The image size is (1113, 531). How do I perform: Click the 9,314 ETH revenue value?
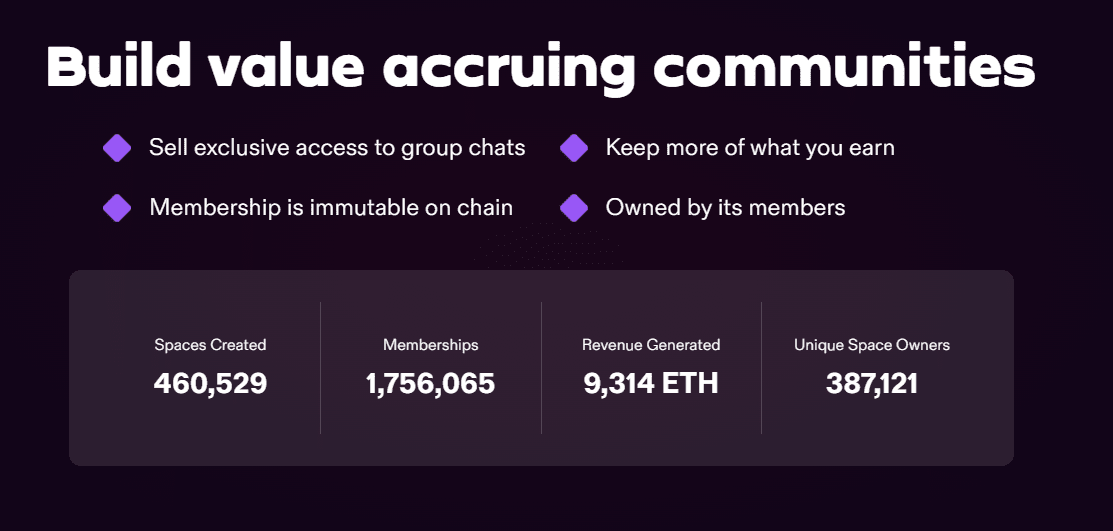coord(651,383)
